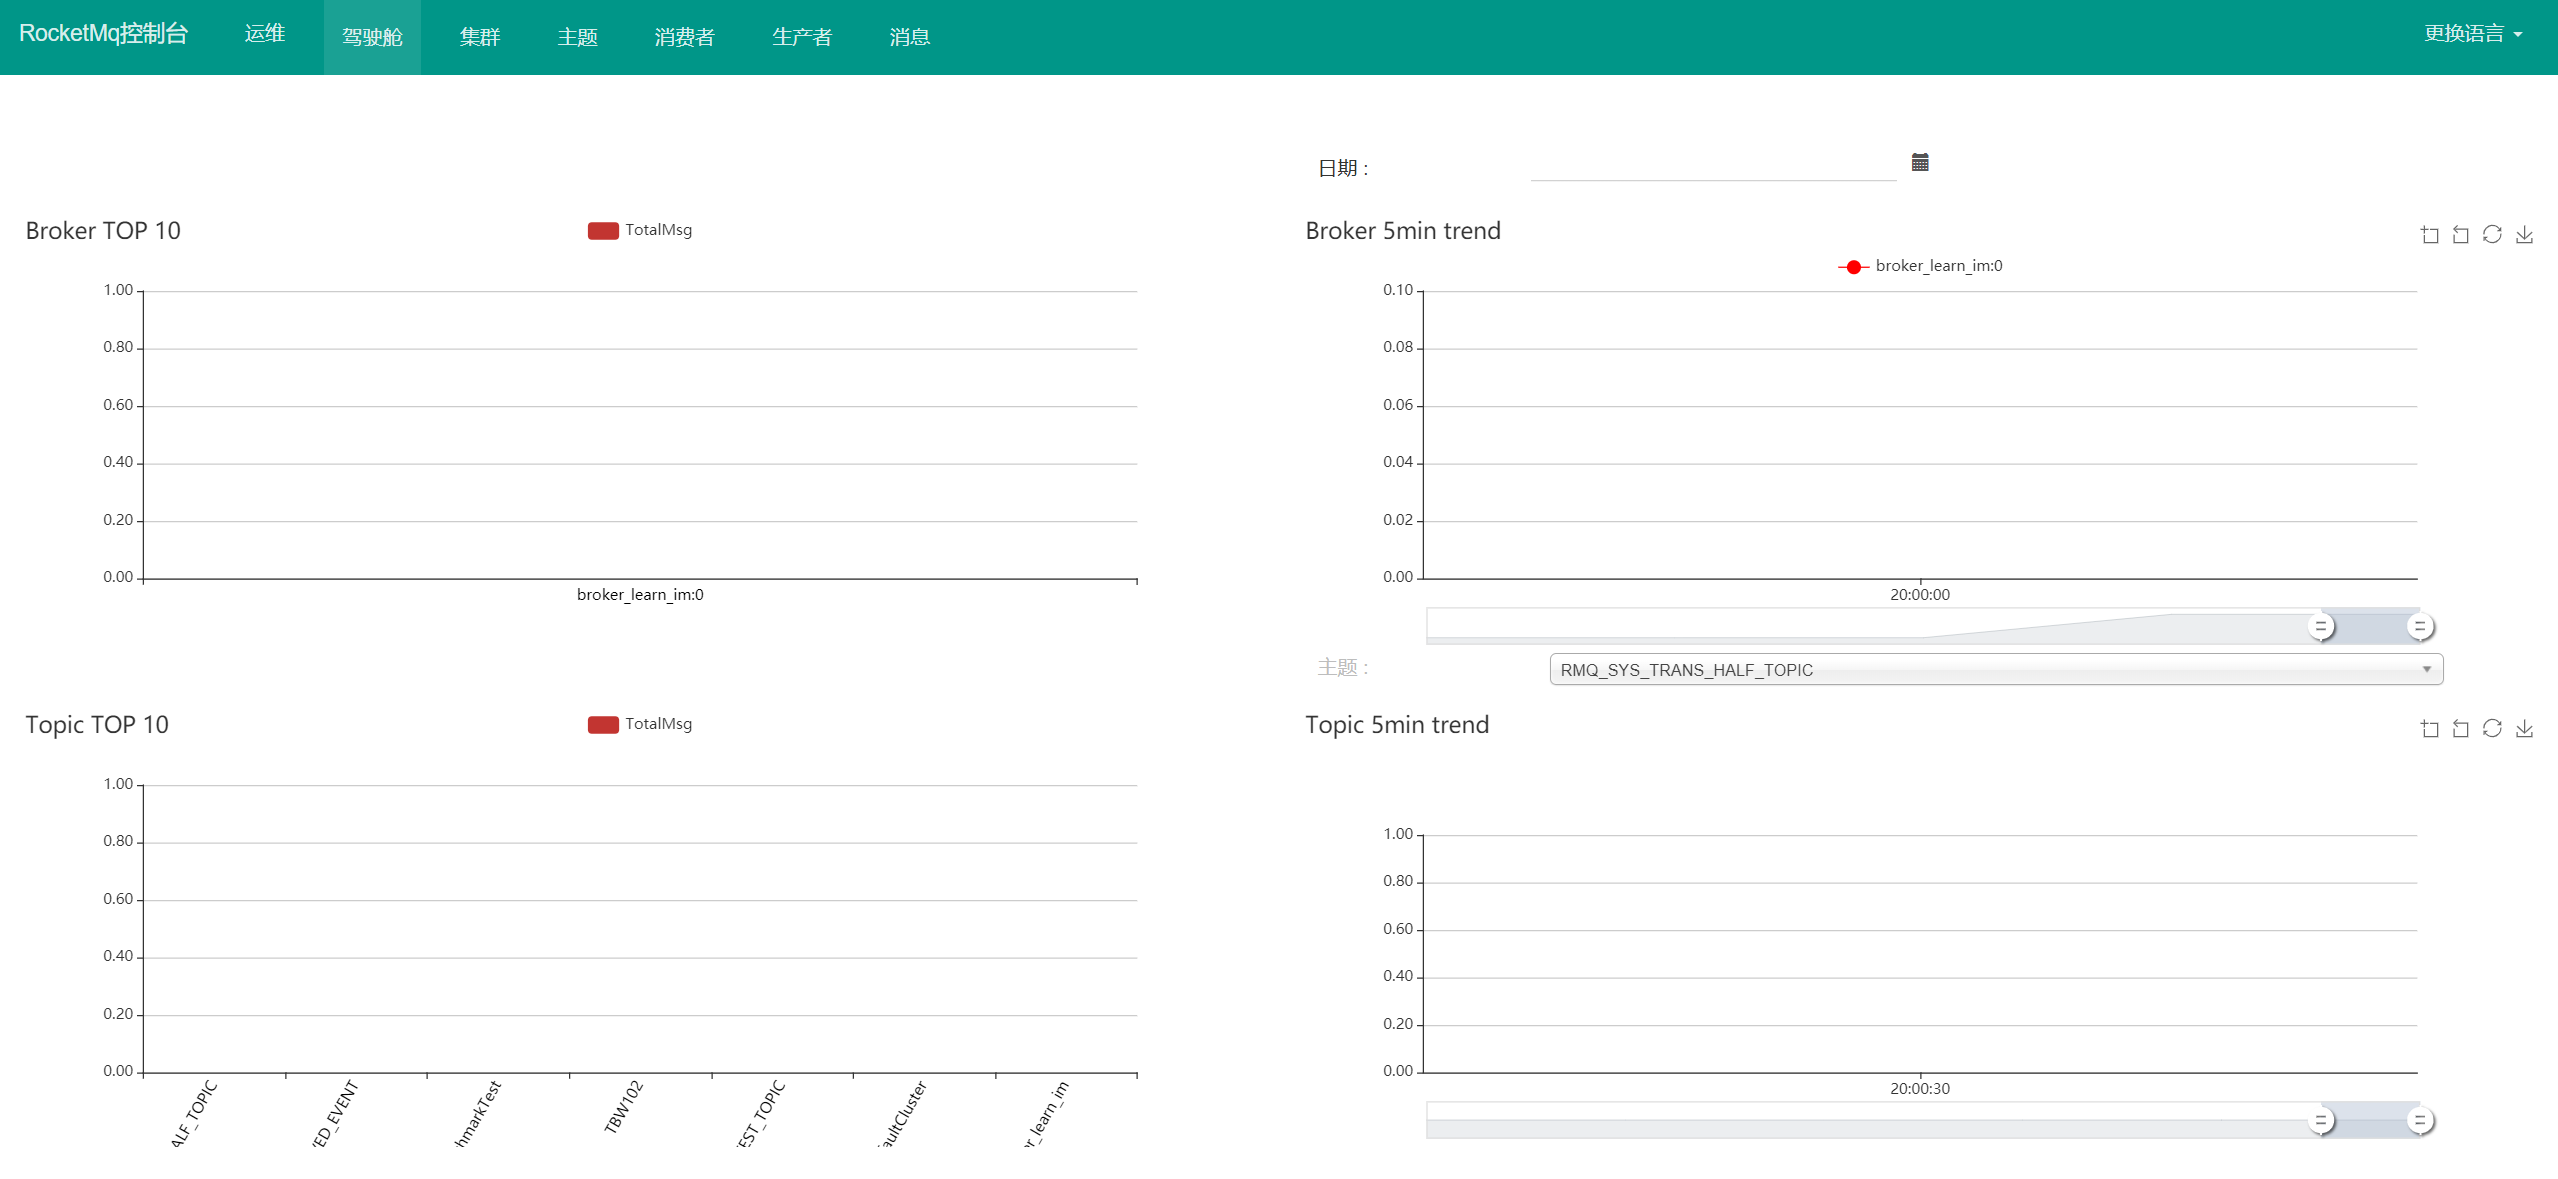Image resolution: width=2558 pixels, height=1179 pixels.
Task: Toggle TotalMsg legend on Topic TOP 10
Action: click(640, 724)
